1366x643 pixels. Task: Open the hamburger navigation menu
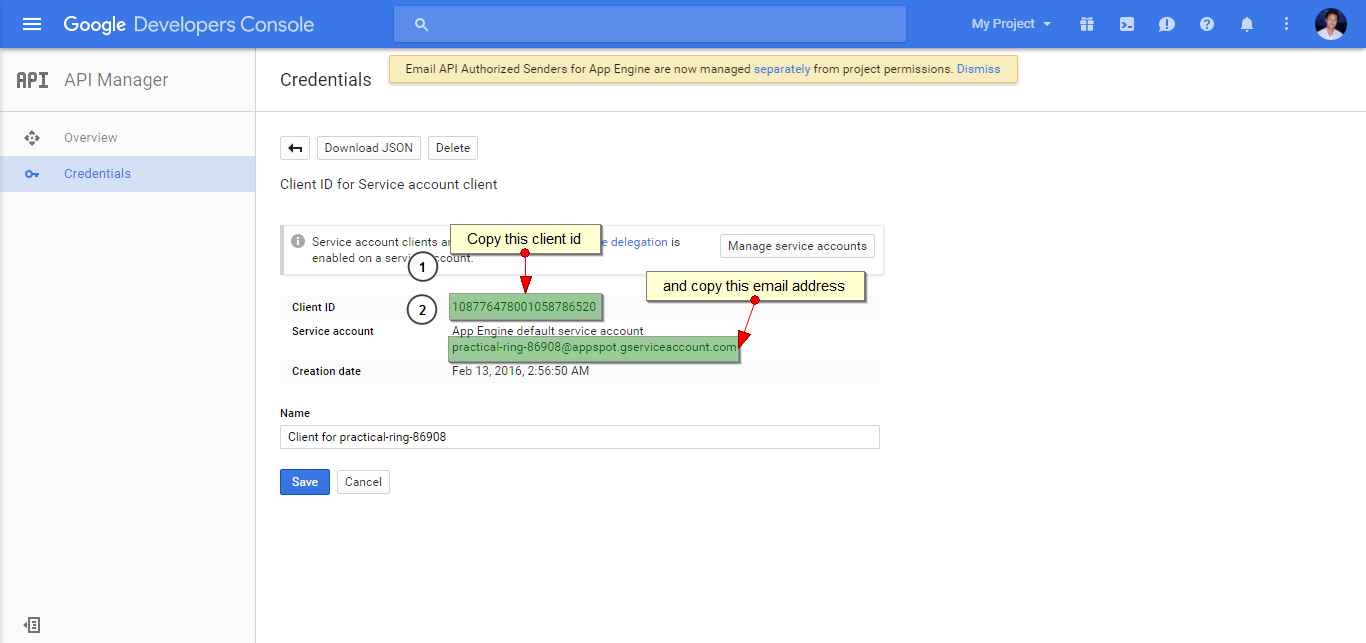(32, 24)
